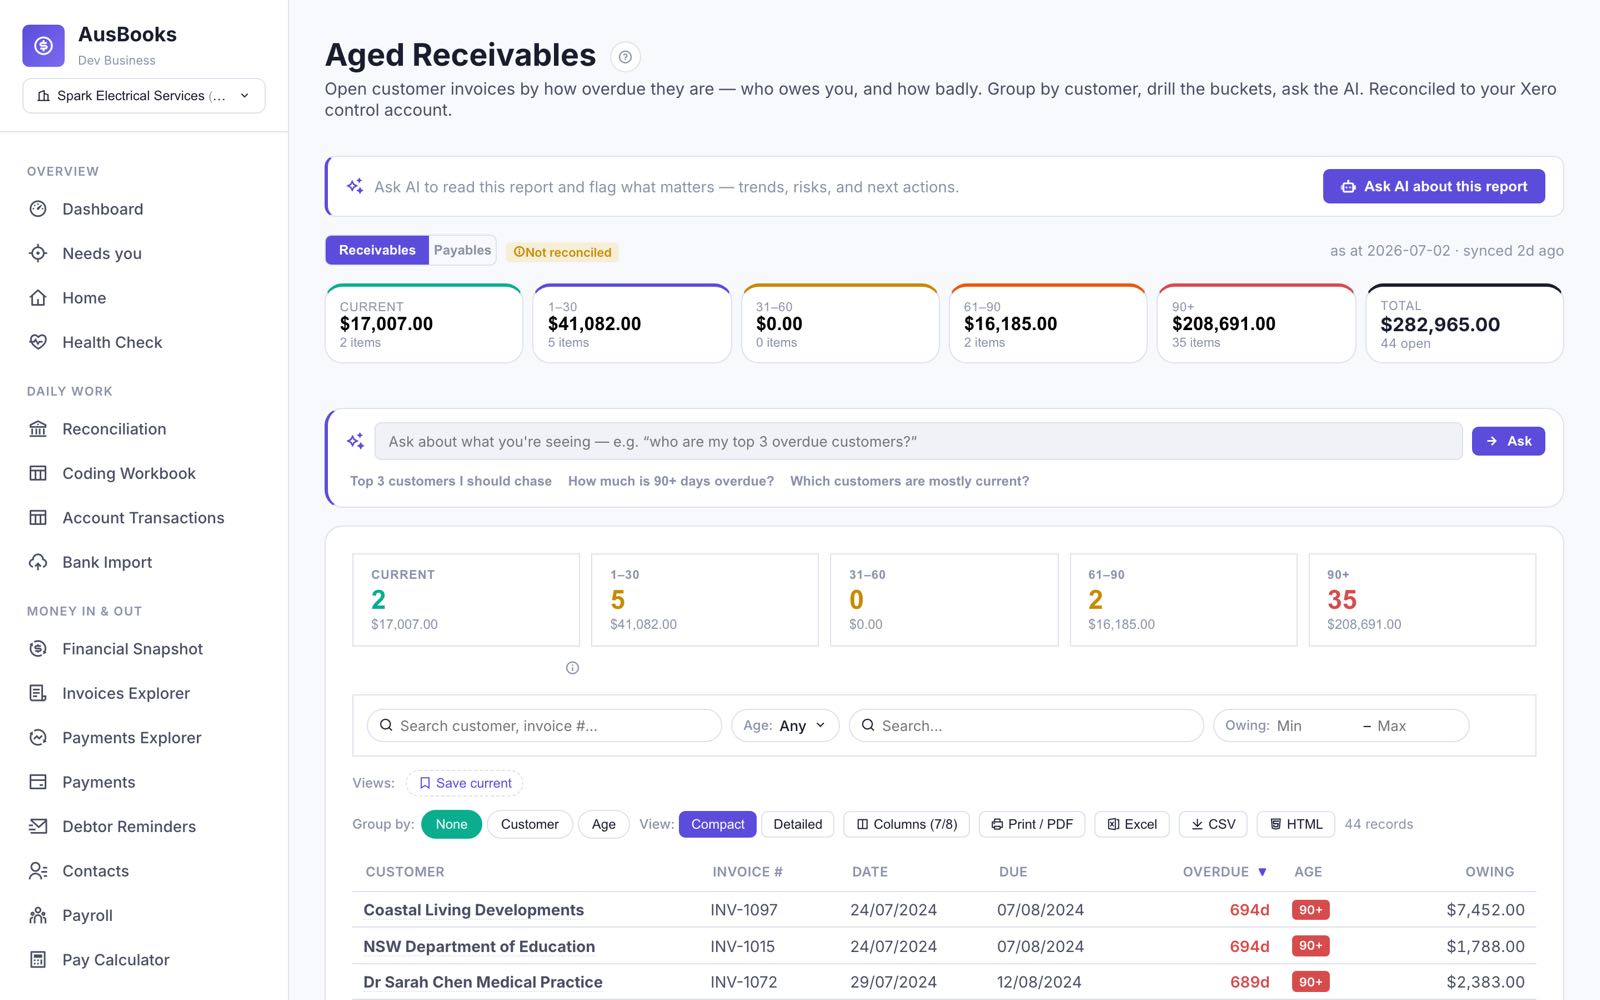Click Print / PDF

pyautogui.click(x=1031, y=824)
